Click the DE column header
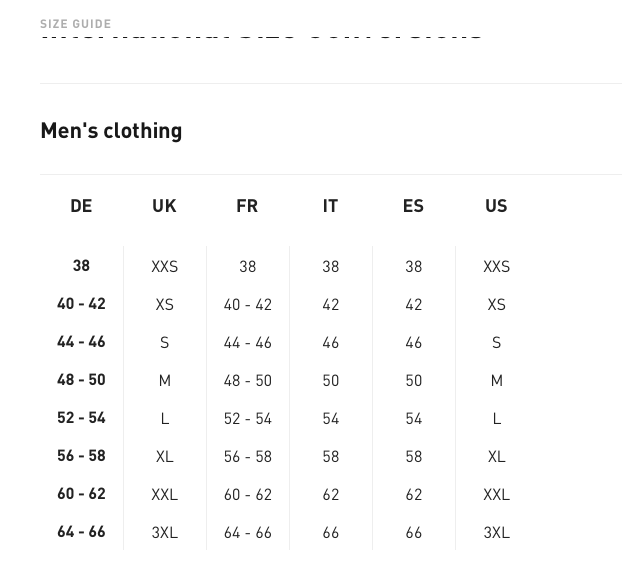The width and height of the screenshot is (622, 586). point(81,206)
